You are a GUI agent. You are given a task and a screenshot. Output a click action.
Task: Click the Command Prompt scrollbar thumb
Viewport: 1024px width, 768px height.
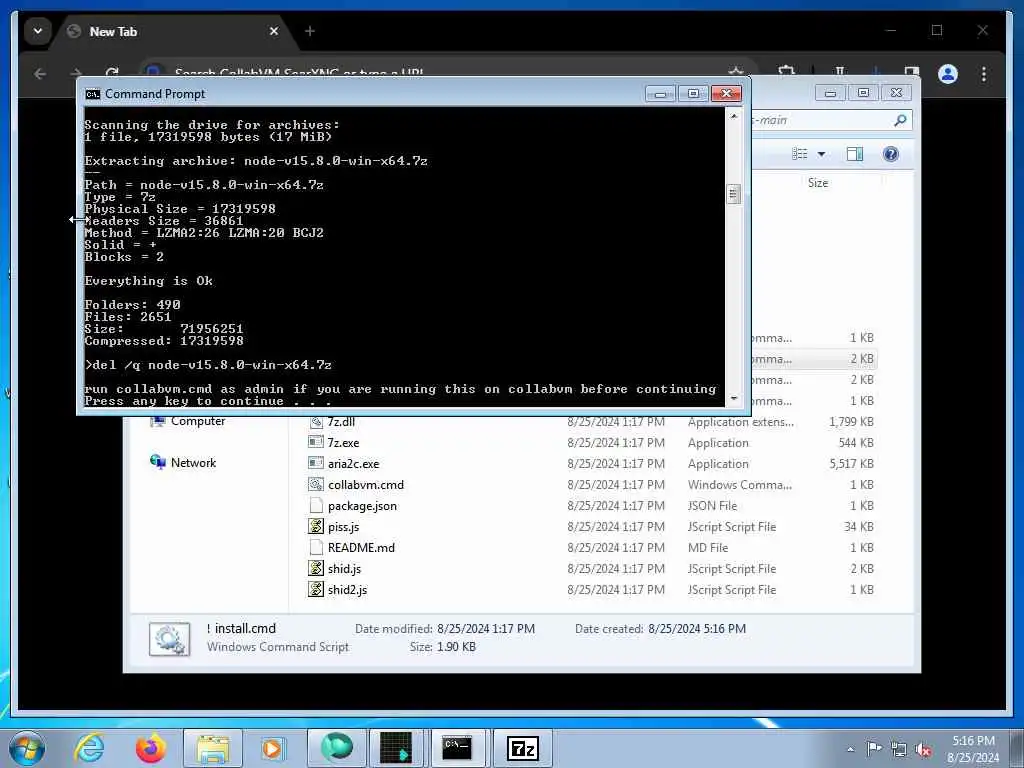[x=733, y=194]
